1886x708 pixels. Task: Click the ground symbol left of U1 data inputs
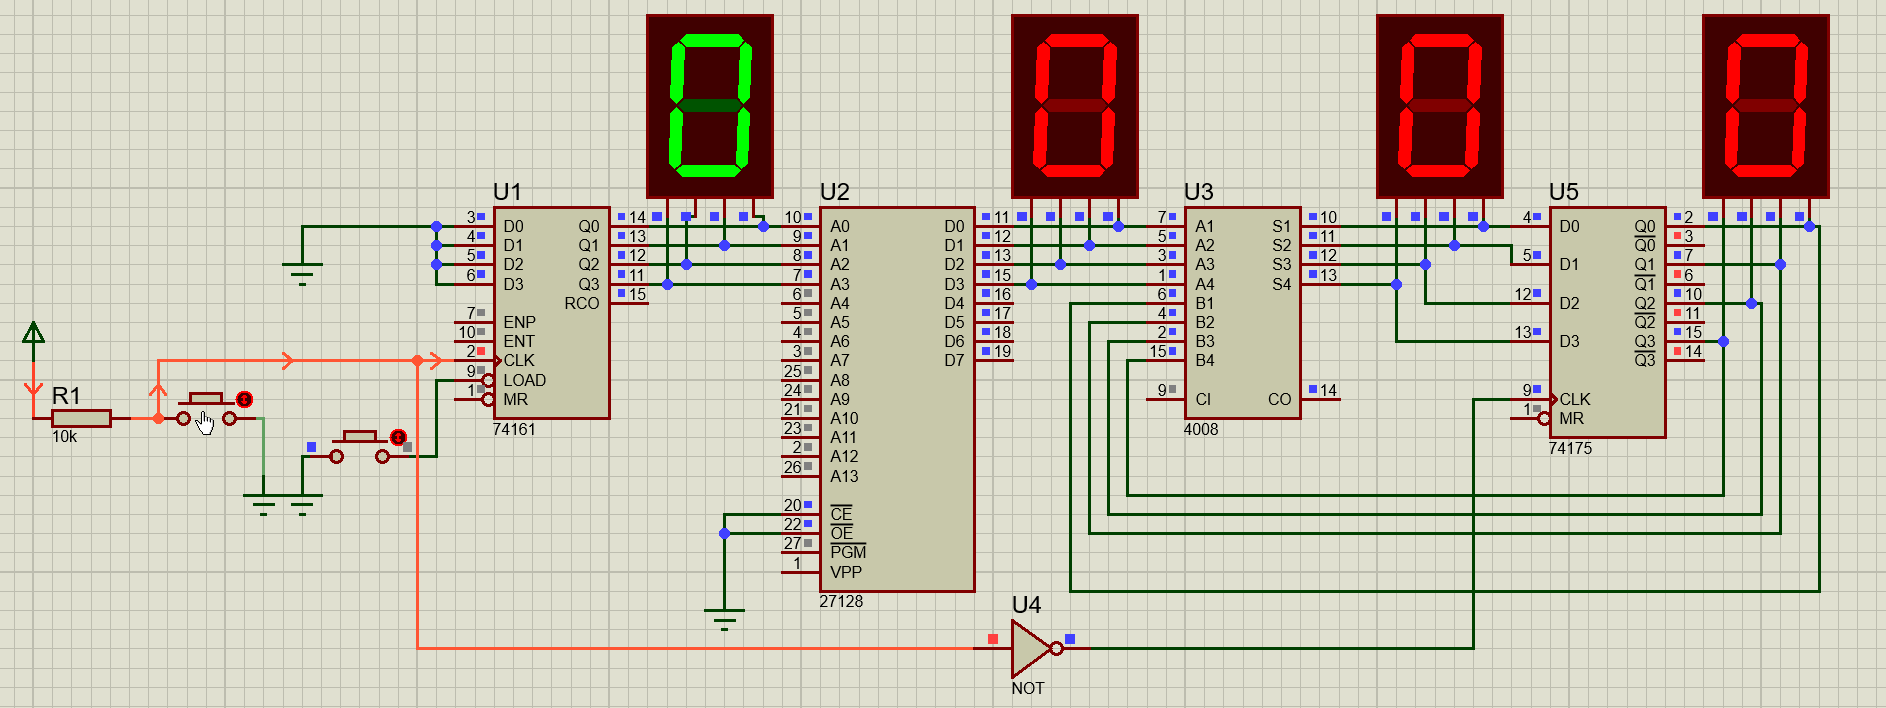(302, 273)
